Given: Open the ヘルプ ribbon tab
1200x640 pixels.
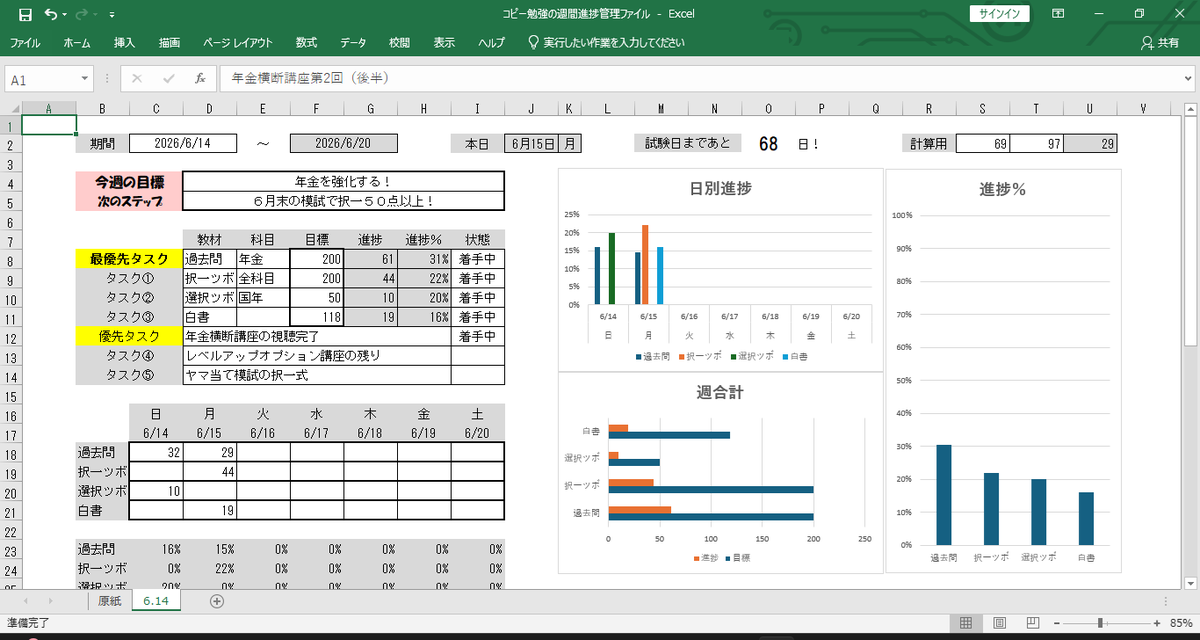Looking at the screenshot, I should [491, 43].
